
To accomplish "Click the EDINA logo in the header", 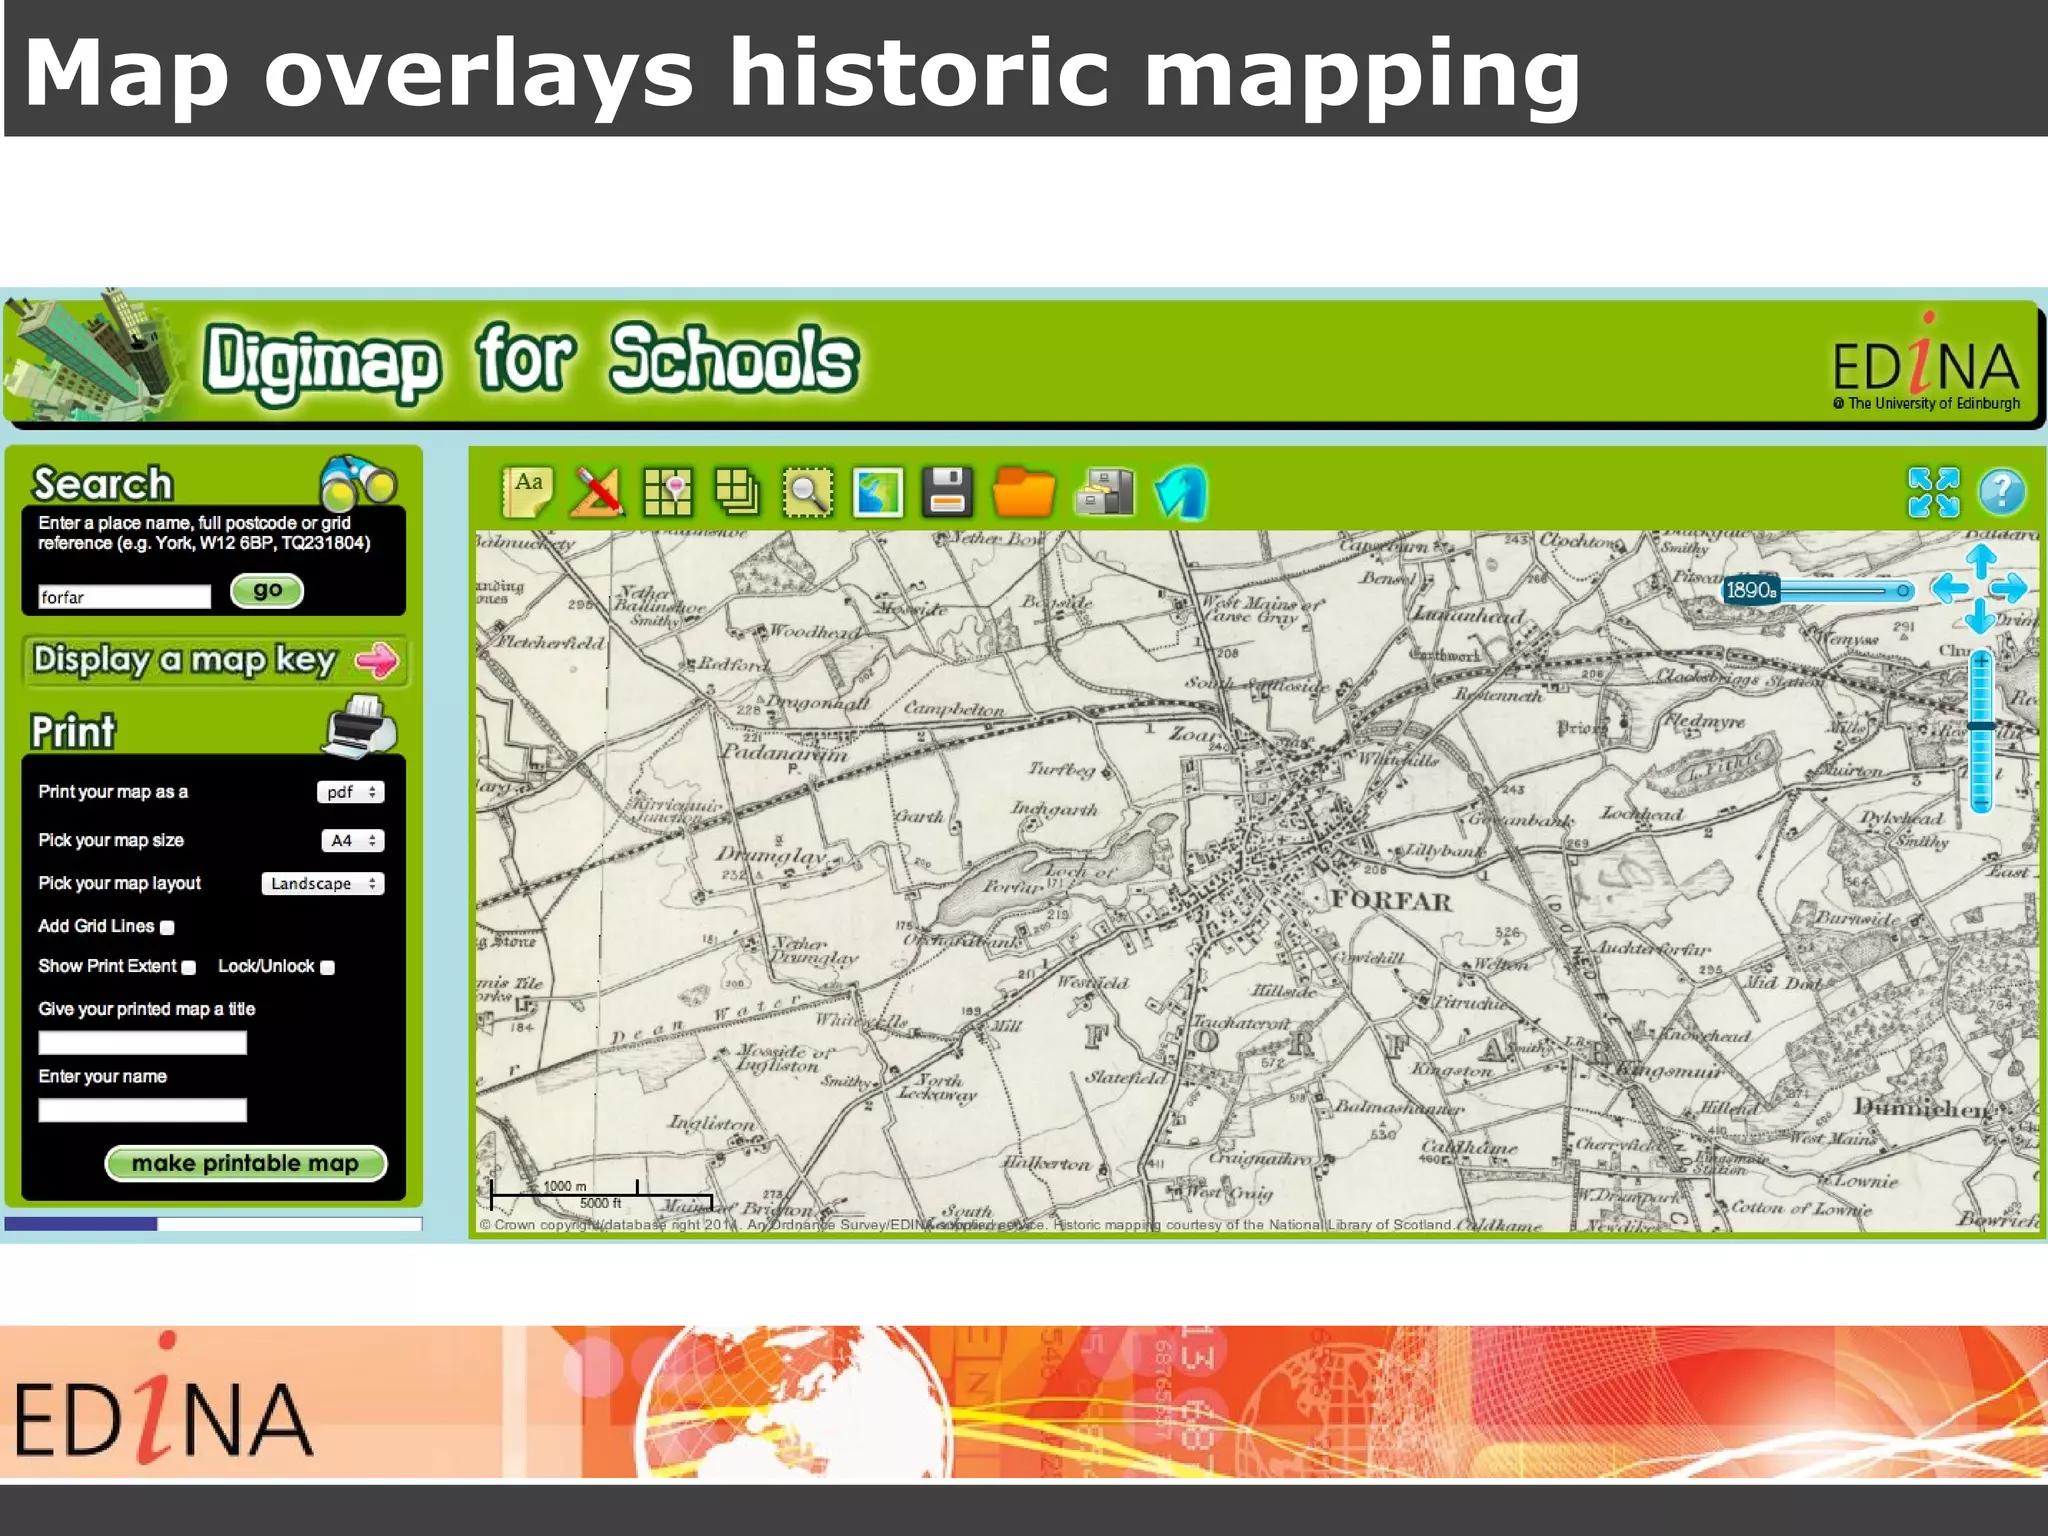I will (1926, 362).
